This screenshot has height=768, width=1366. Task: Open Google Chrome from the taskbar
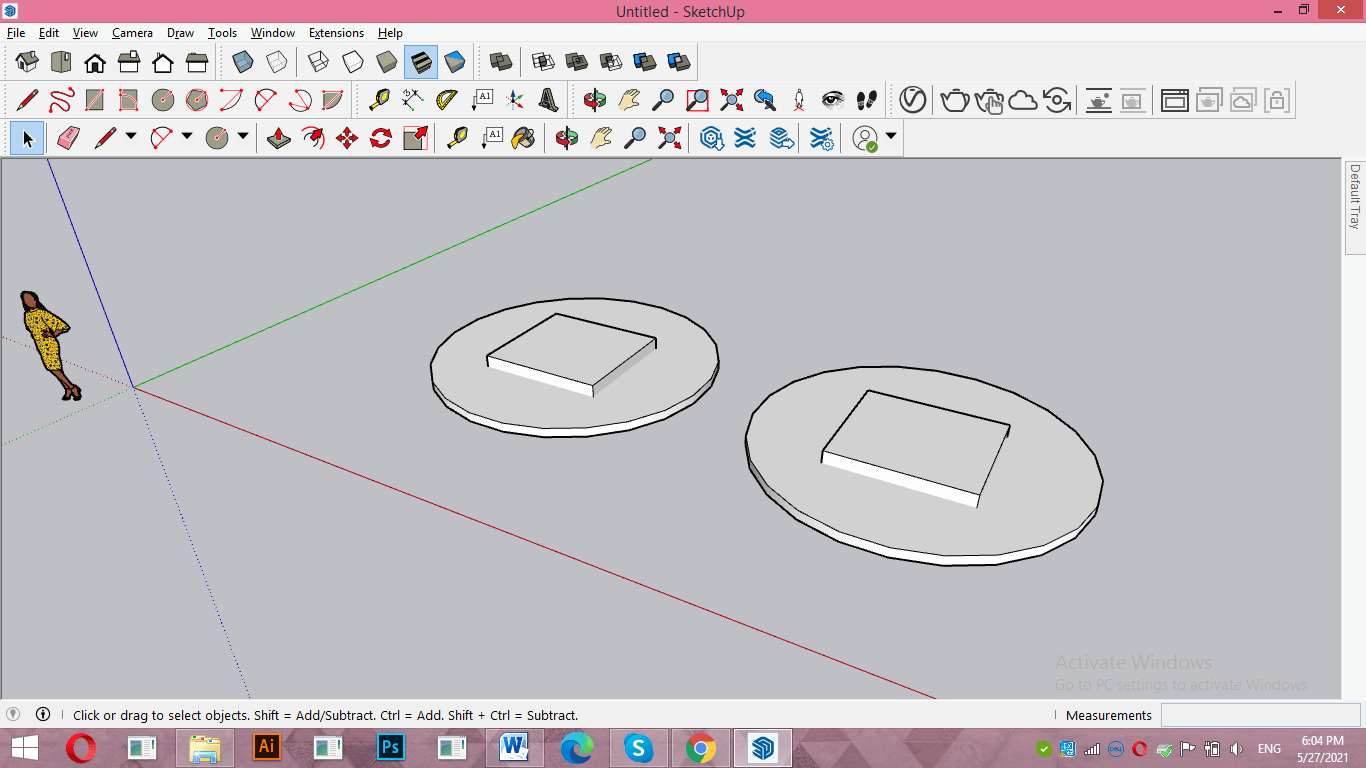pyautogui.click(x=701, y=747)
